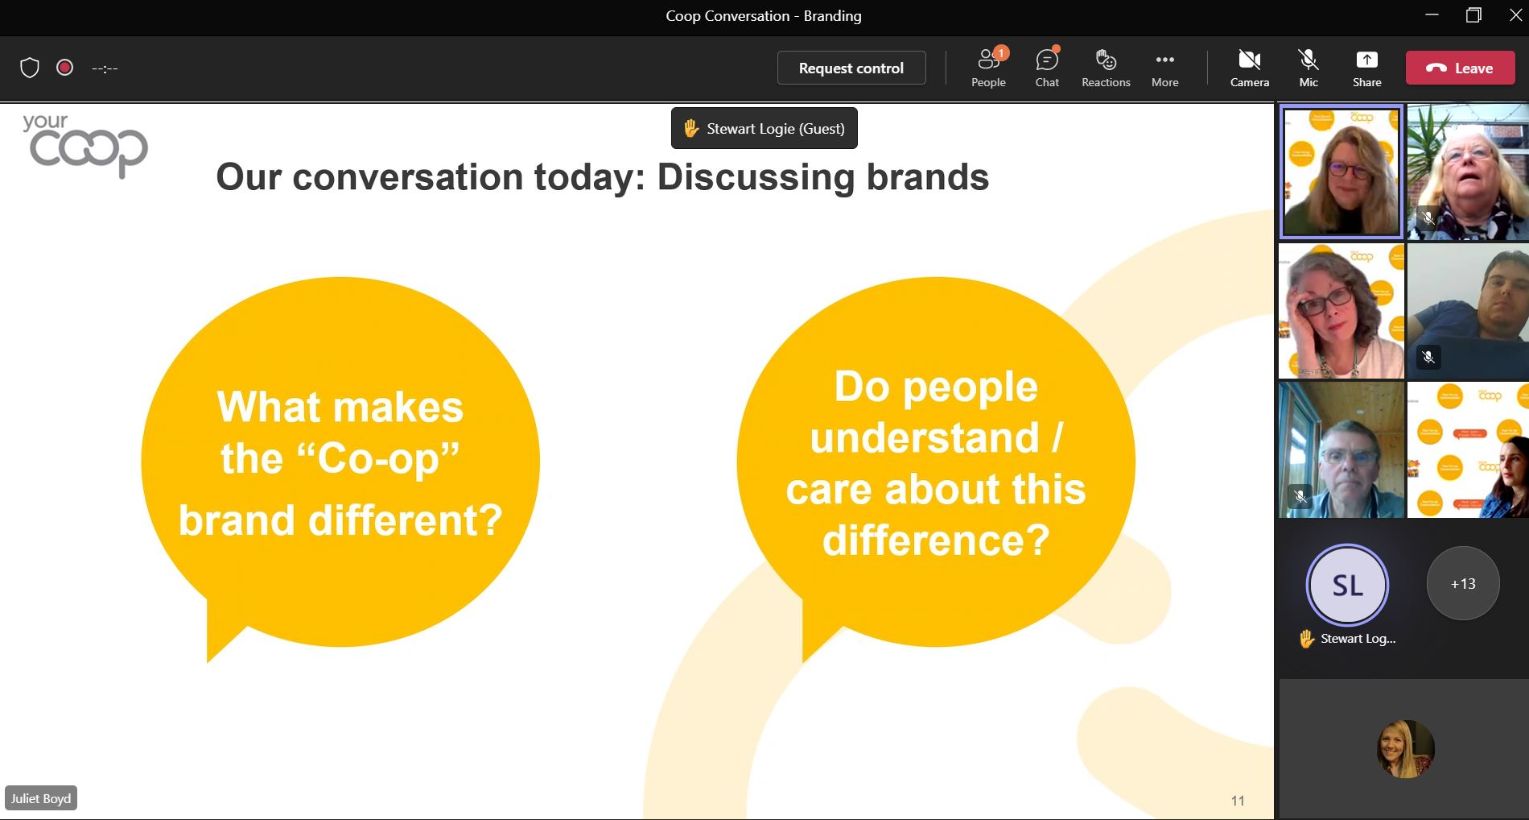Select video tile of older man by window

[x=1341, y=450]
